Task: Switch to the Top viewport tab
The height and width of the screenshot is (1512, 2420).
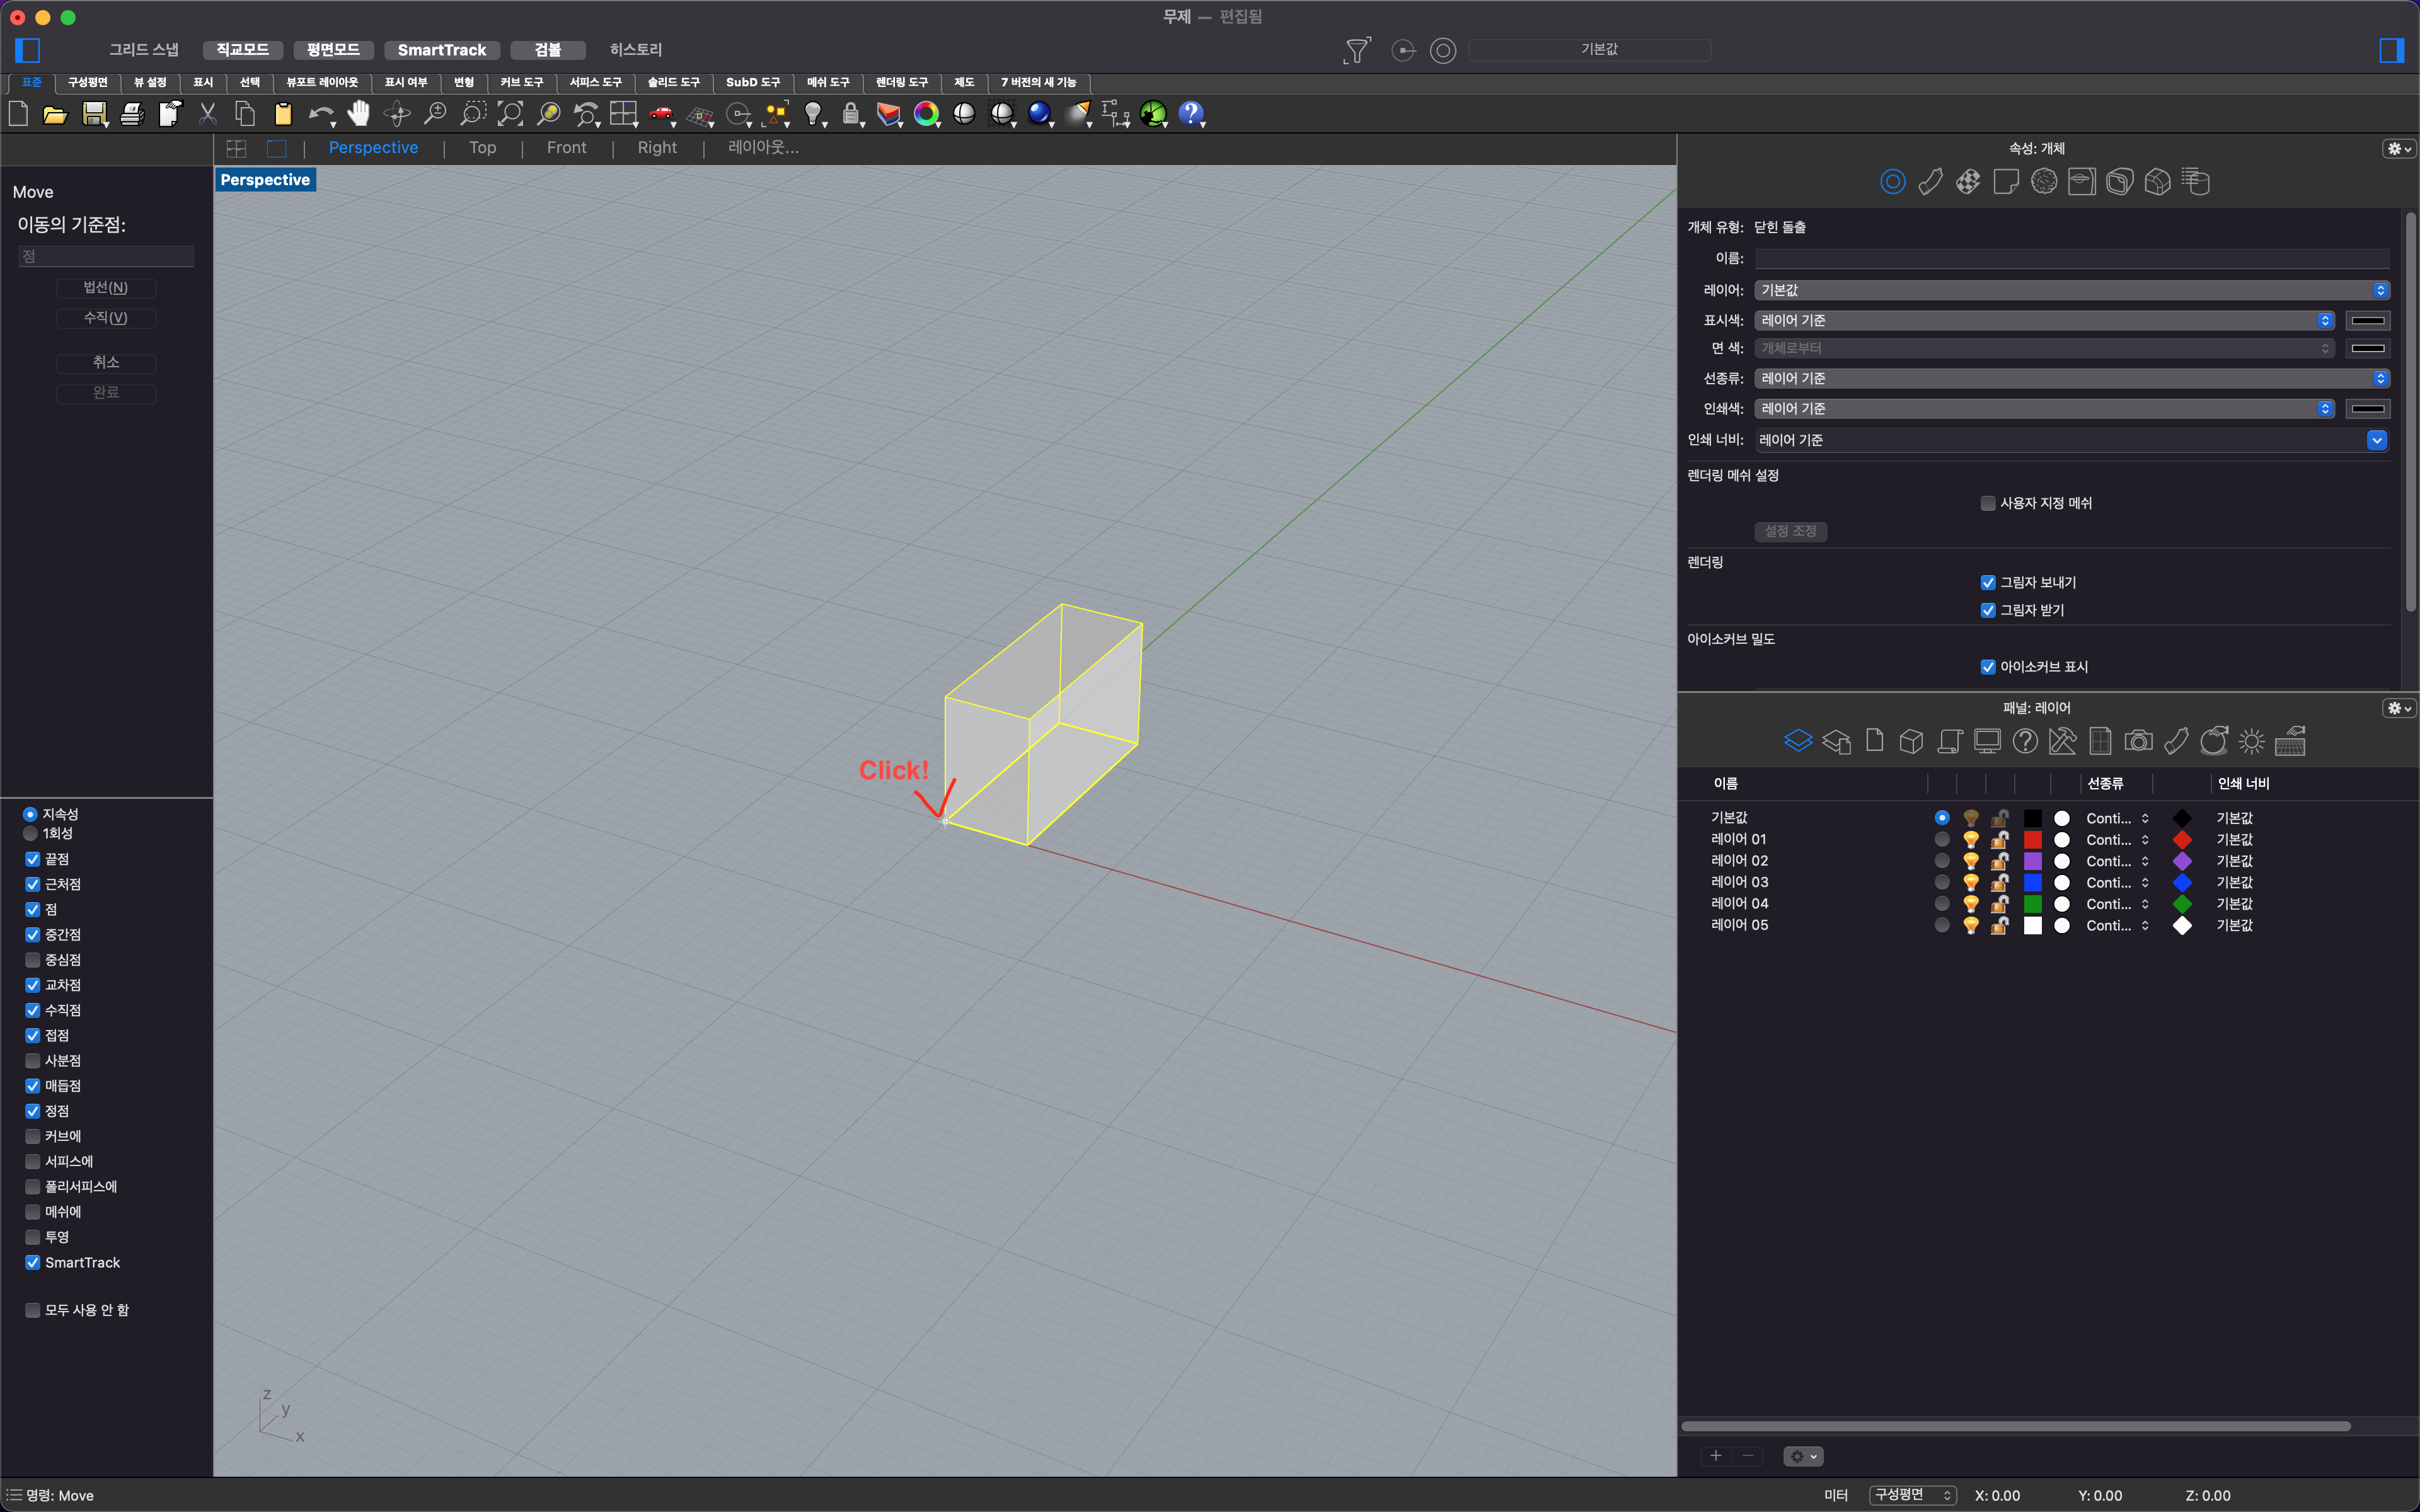Action: [x=482, y=148]
